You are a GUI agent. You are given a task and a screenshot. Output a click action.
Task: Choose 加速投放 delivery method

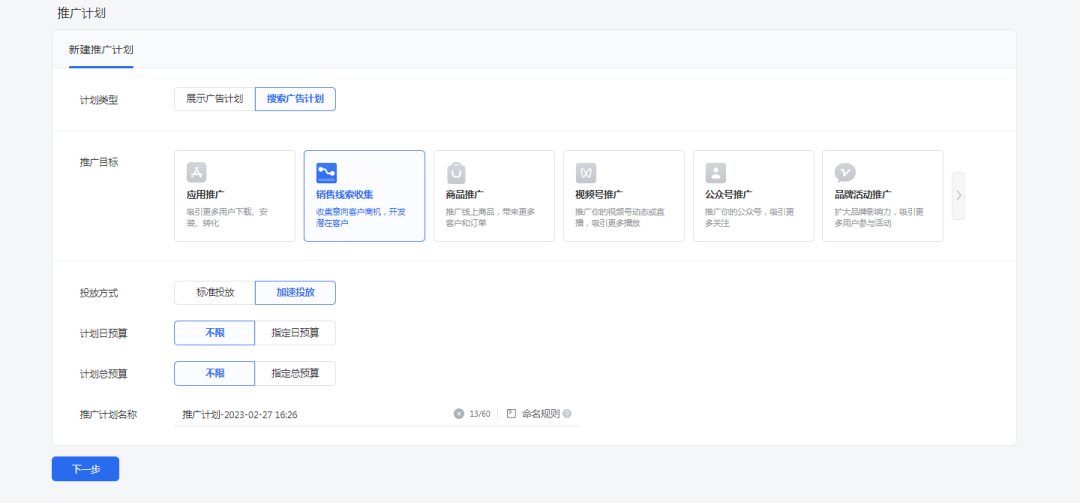[x=295, y=292]
